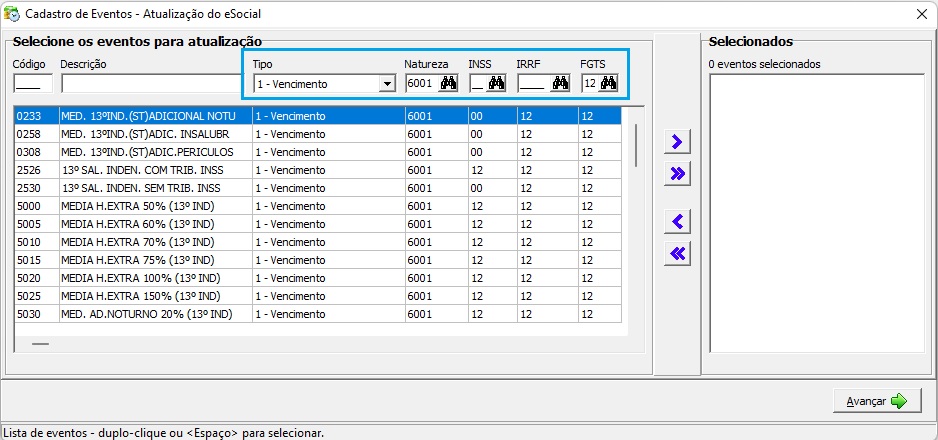Click the FGTS field containing 12
The height and width of the screenshot is (440, 938).
tap(590, 84)
